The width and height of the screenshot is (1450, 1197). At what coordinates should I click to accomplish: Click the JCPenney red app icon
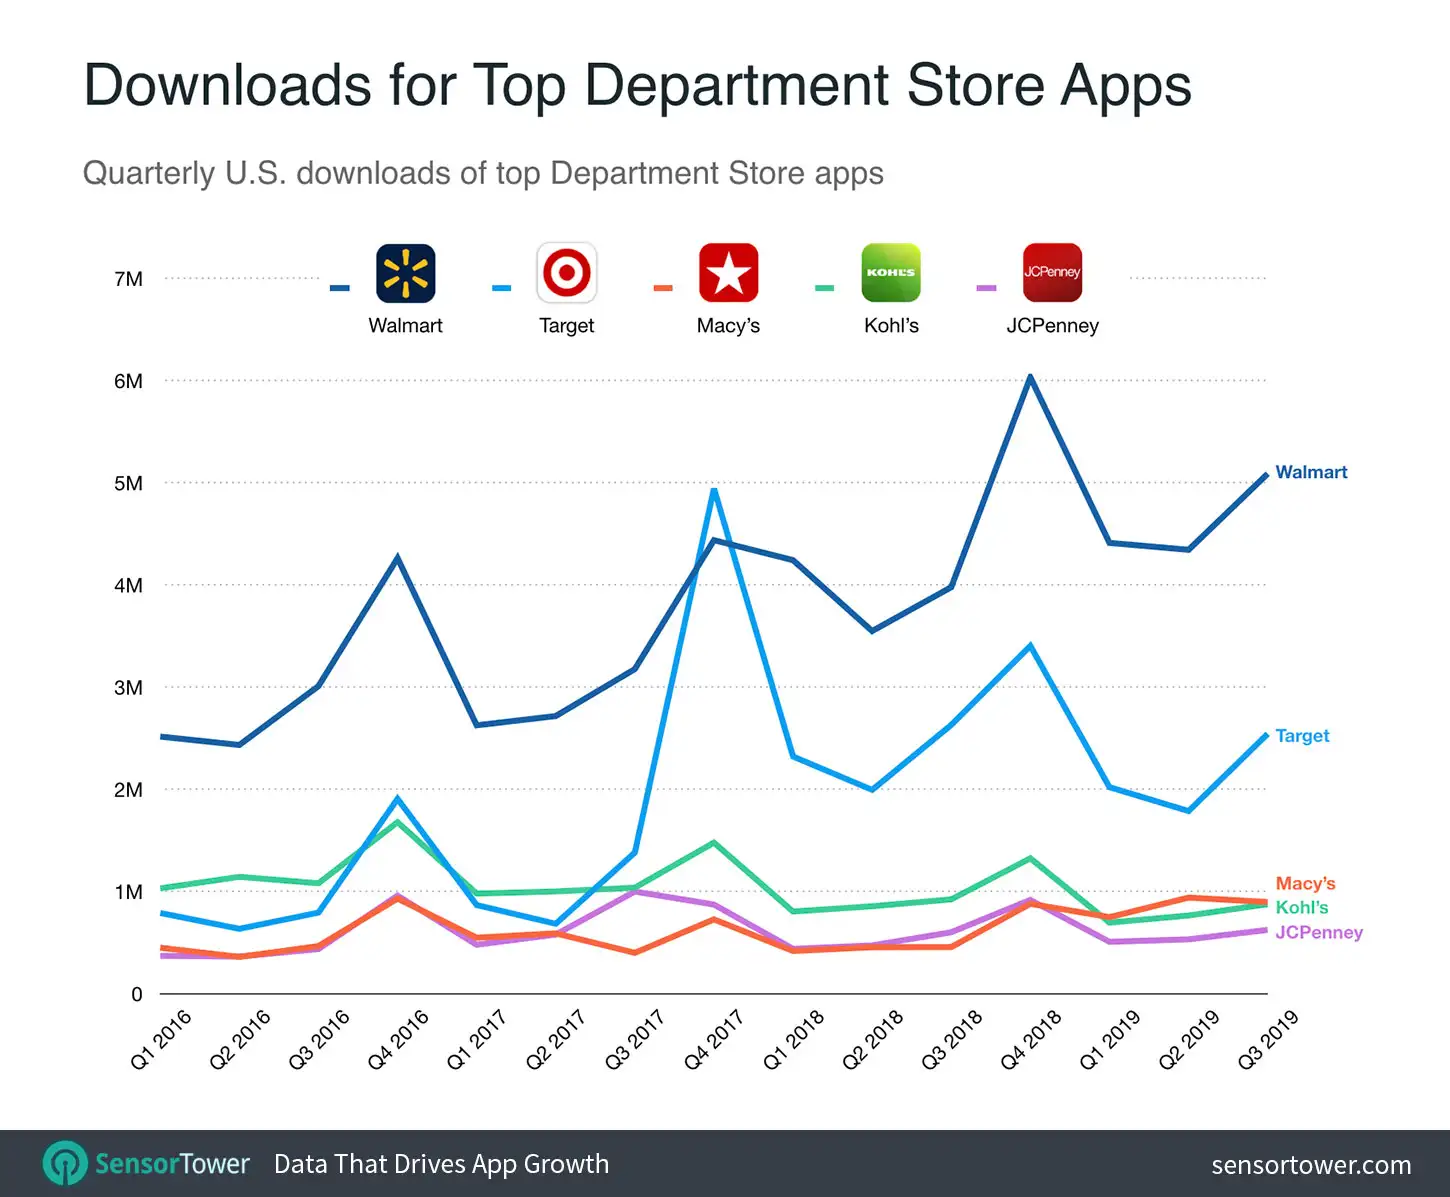[1052, 273]
